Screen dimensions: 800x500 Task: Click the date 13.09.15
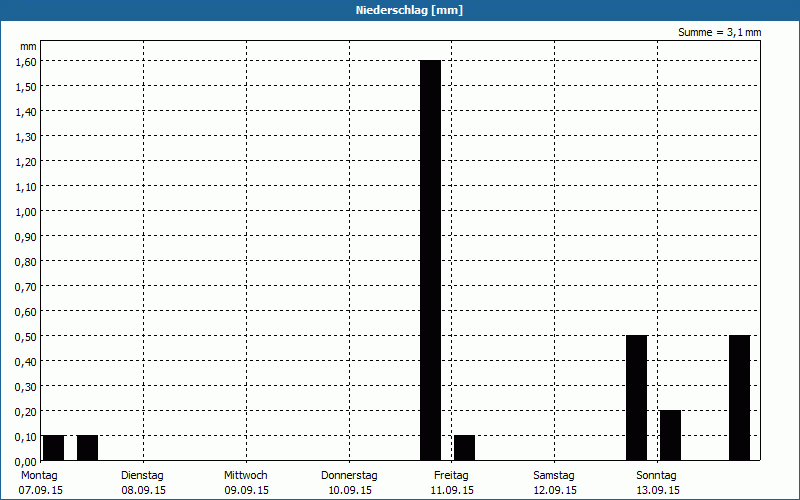(658, 490)
